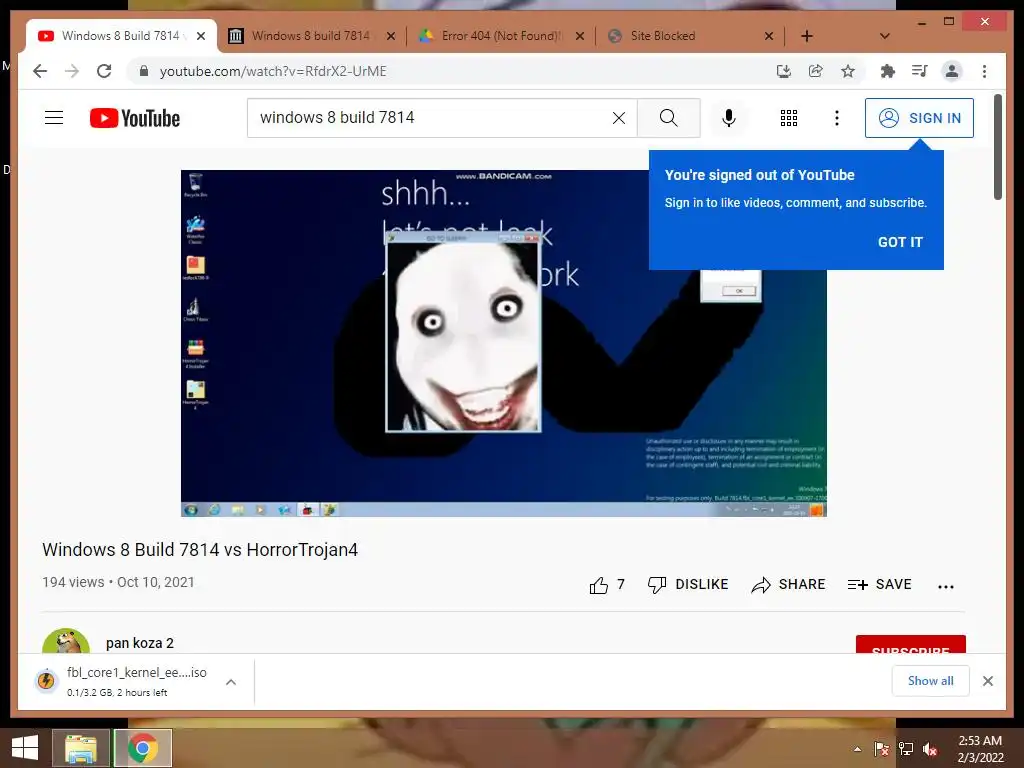The height and width of the screenshot is (768, 1024).
Task: Click the address bar URL
Action: click(x=273, y=71)
